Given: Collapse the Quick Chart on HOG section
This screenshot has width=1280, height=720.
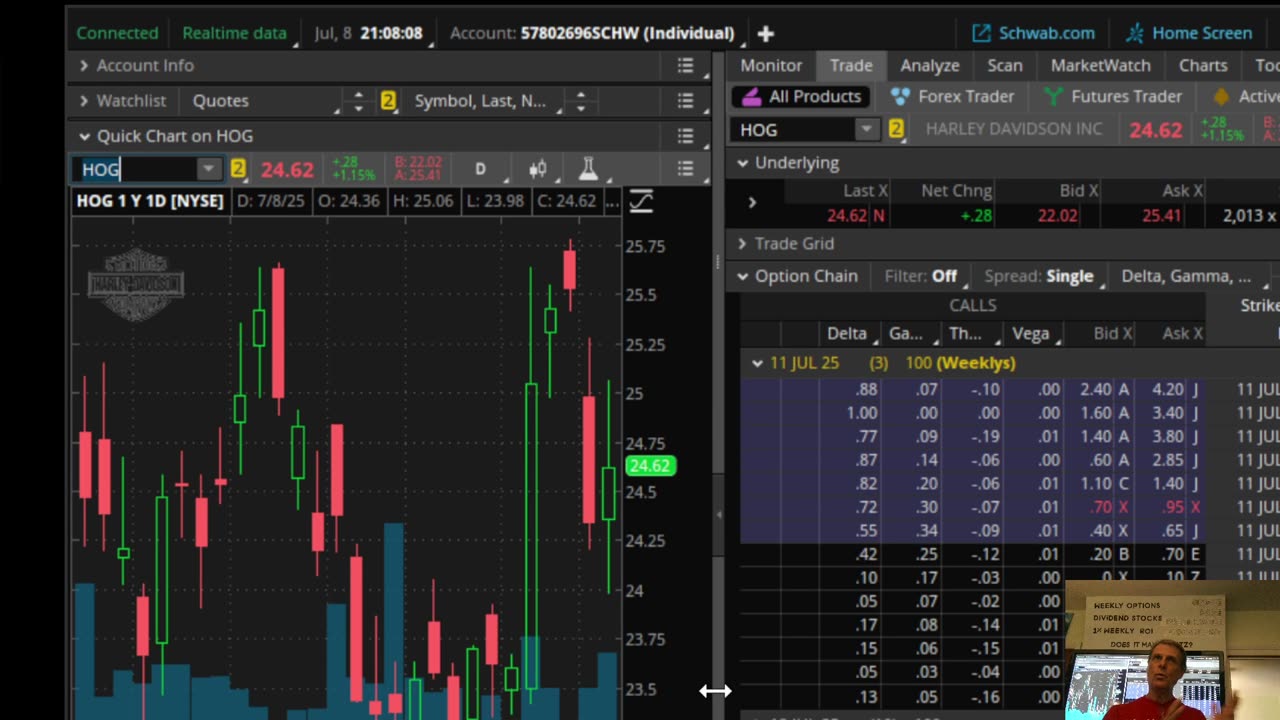Looking at the screenshot, I should point(84,136).
